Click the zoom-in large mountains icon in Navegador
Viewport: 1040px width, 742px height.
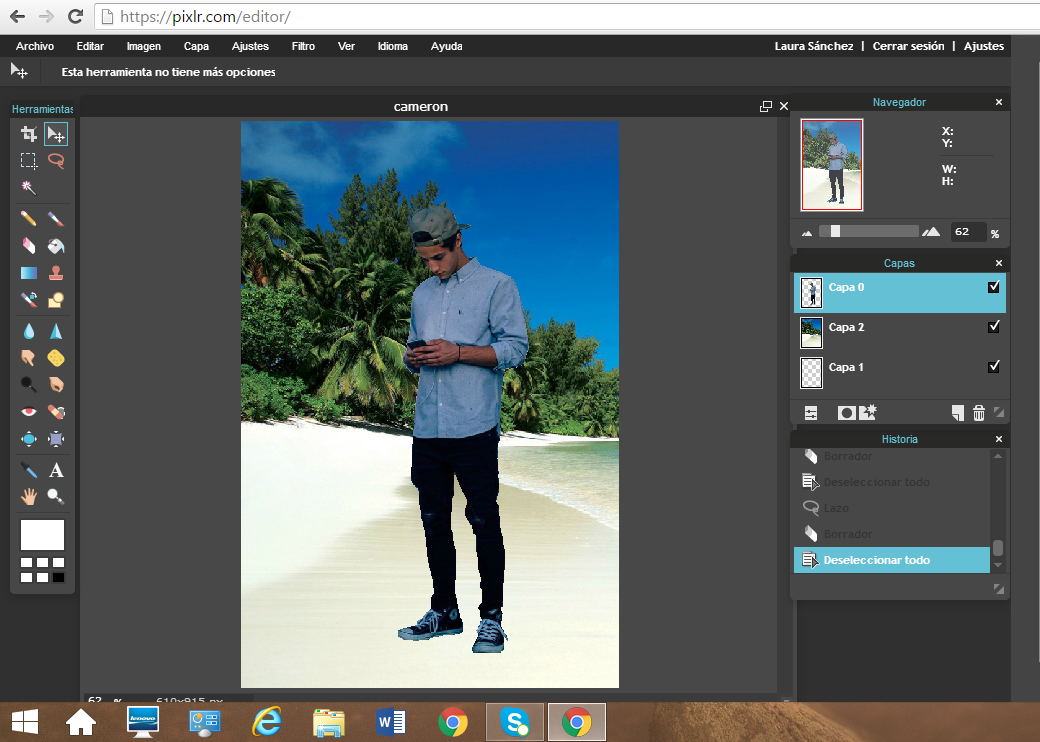[x=931, y=231]
